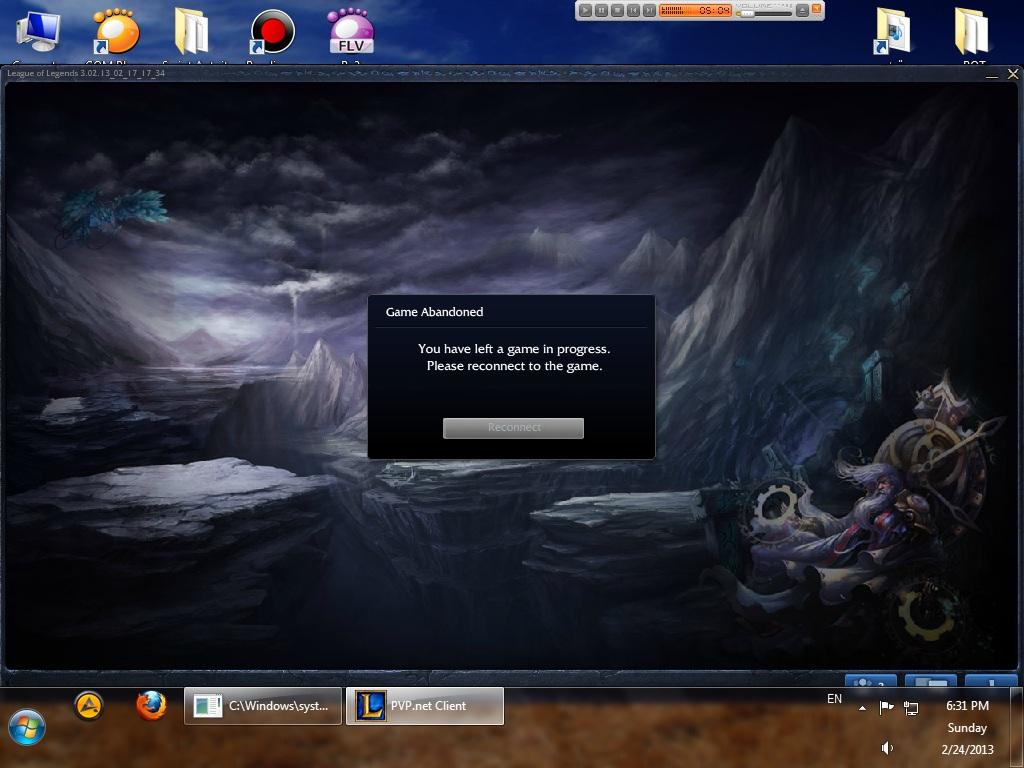The image size is (1024, 768).
Task: Start playback in the media player widget
Action: [585, 10]
